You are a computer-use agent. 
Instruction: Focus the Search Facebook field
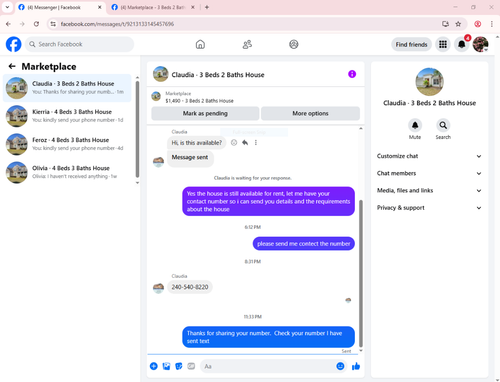80,44
